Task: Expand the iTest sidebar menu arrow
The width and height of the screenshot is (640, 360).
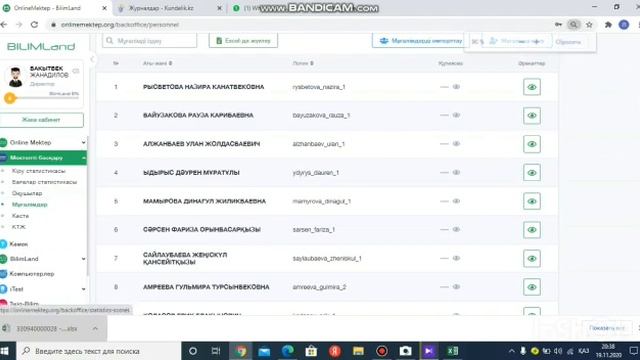Action: pyautogui.click(x=83, y=289)
